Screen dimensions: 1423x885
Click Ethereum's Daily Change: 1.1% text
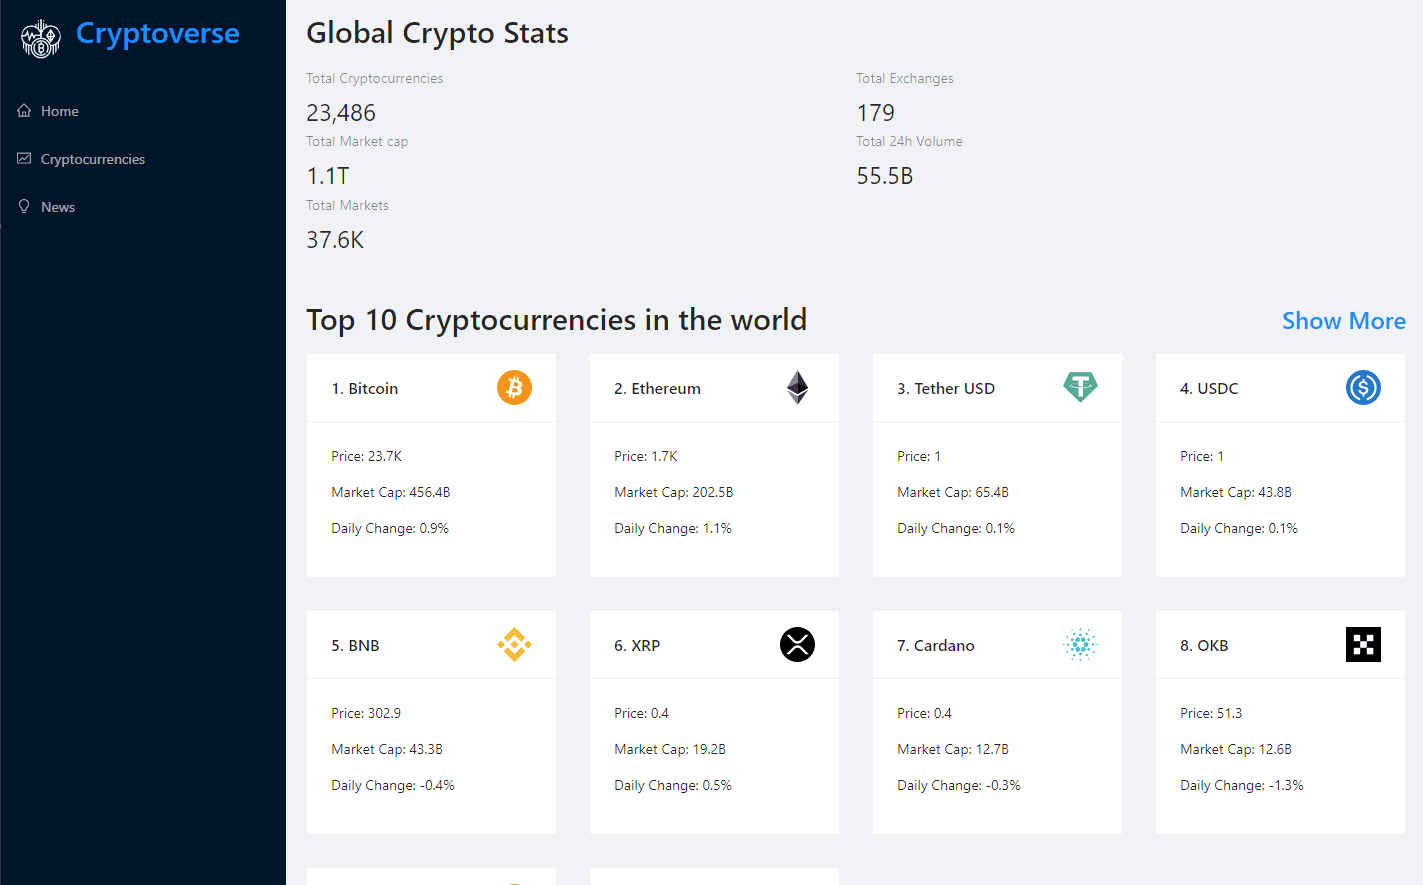tap(673, 528)
